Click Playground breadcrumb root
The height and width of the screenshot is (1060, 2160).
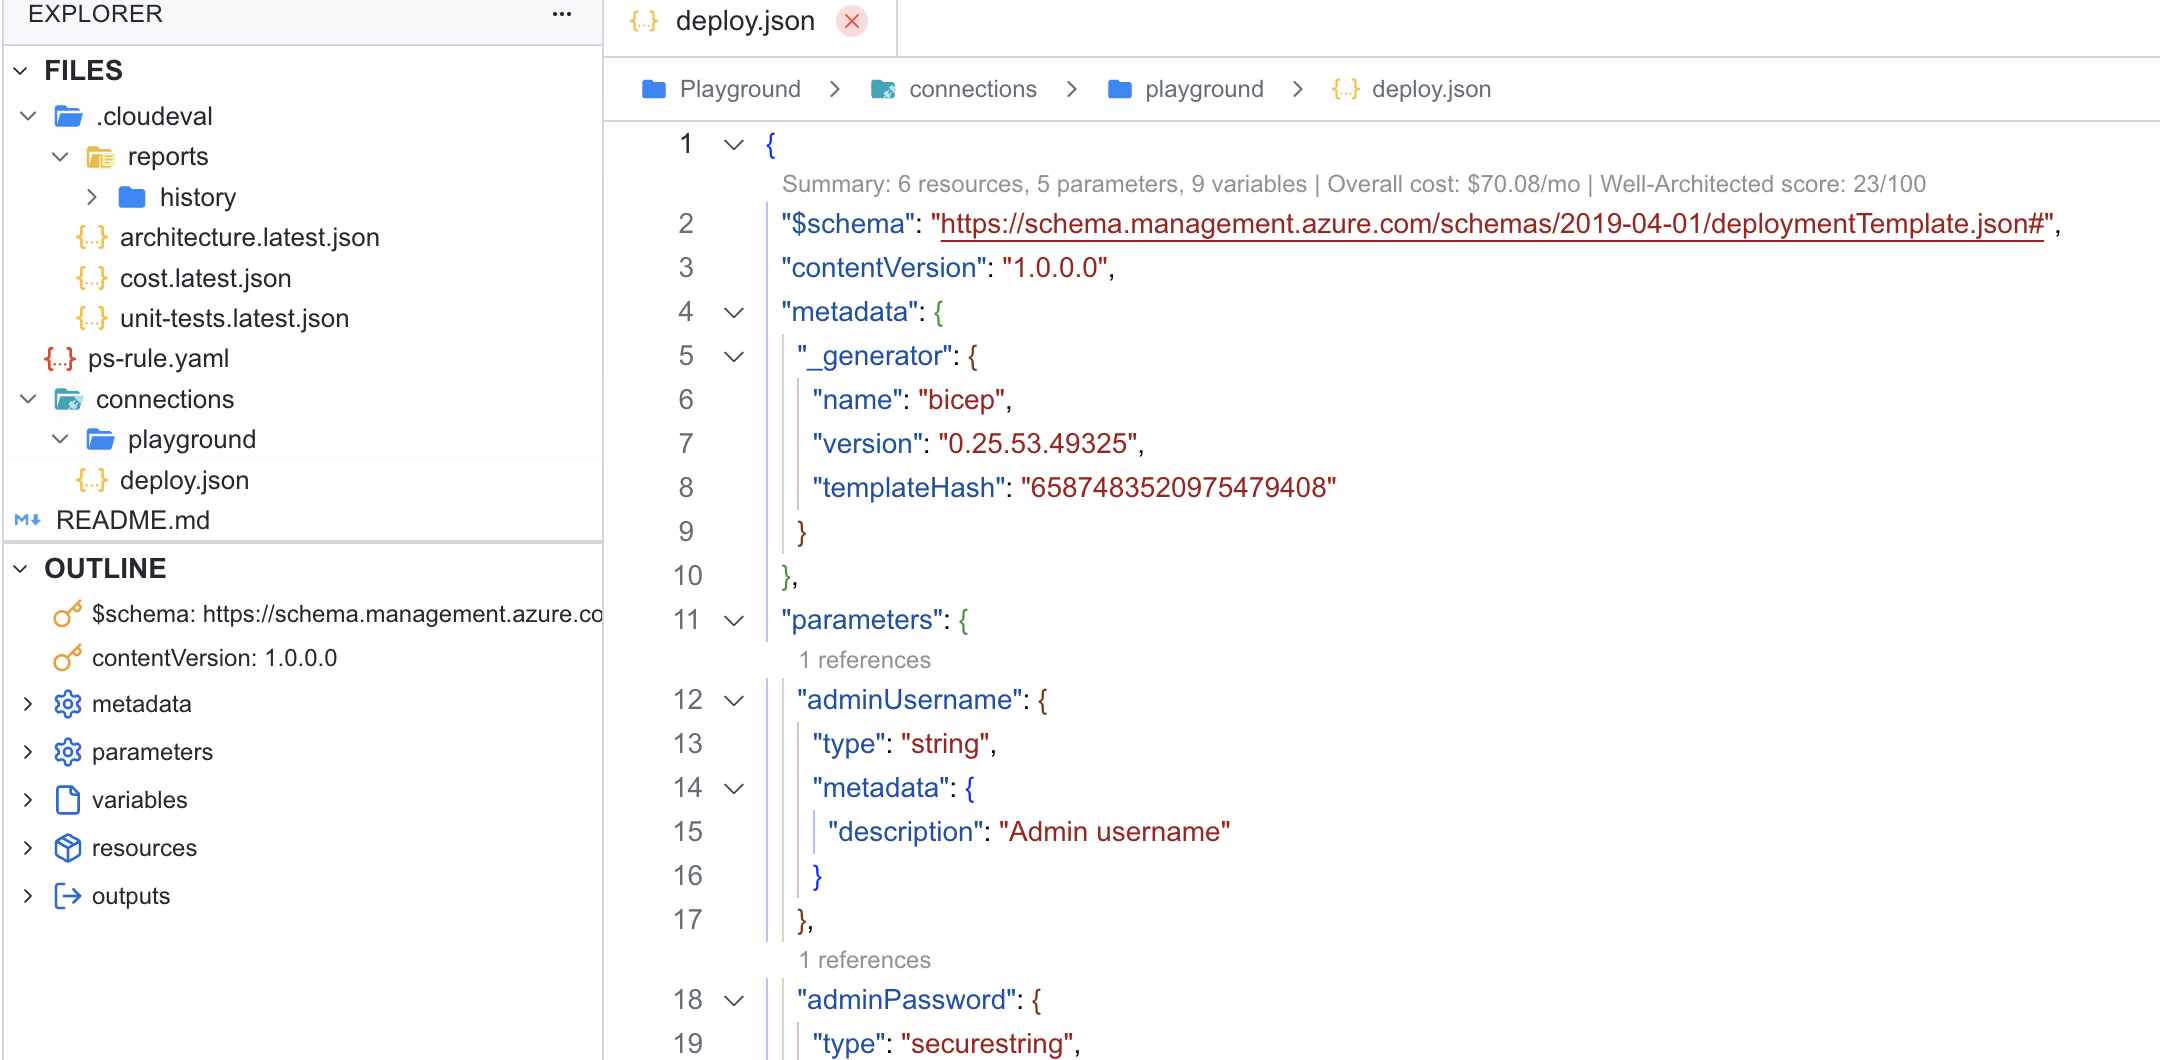pos(740,89)
